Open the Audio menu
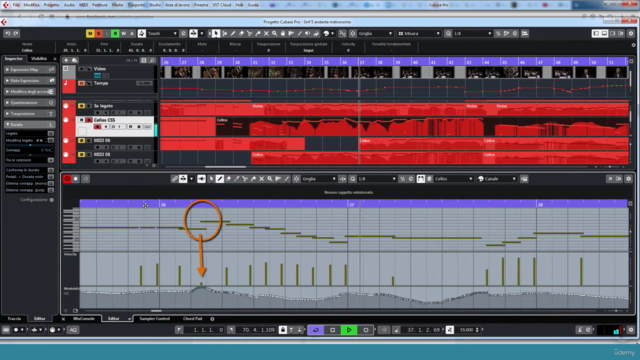The width and height of the screenshot is (640, 360). 69,5
